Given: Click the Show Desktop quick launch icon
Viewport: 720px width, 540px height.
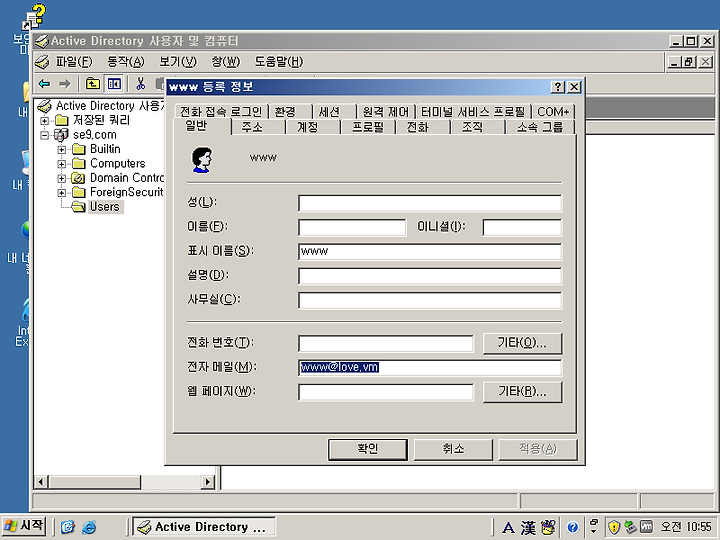Looking at the screenshot, I should tap(68, 527).
